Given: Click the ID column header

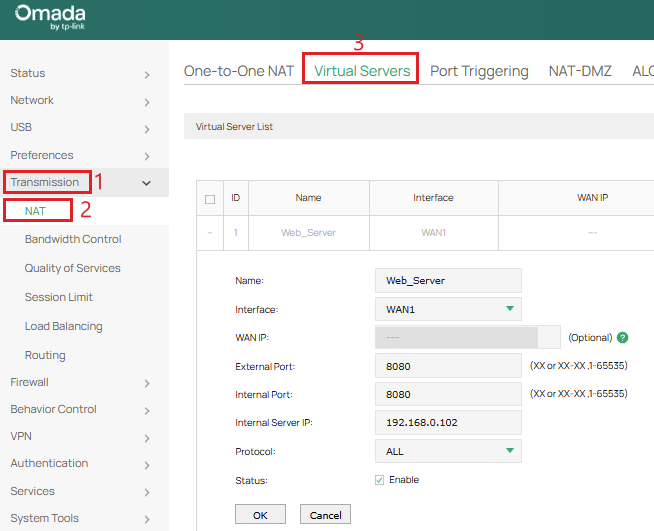Looking at the screenshot, I should coord(236,198).
